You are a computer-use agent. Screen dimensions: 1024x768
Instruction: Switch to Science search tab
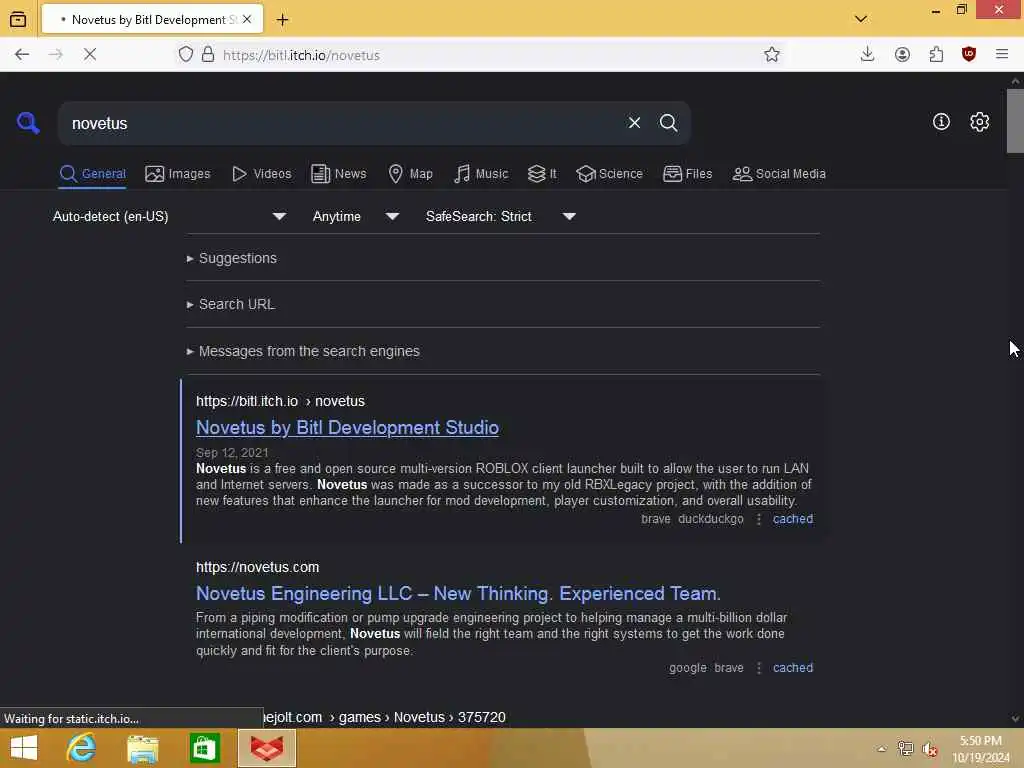(609, 174)
